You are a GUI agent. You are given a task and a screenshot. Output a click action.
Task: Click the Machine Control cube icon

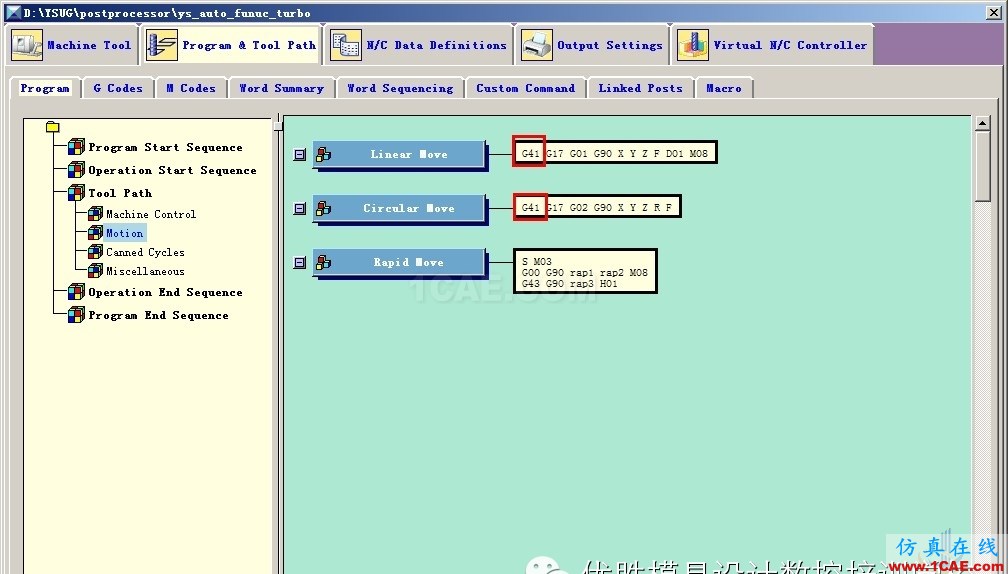(95, 214)
